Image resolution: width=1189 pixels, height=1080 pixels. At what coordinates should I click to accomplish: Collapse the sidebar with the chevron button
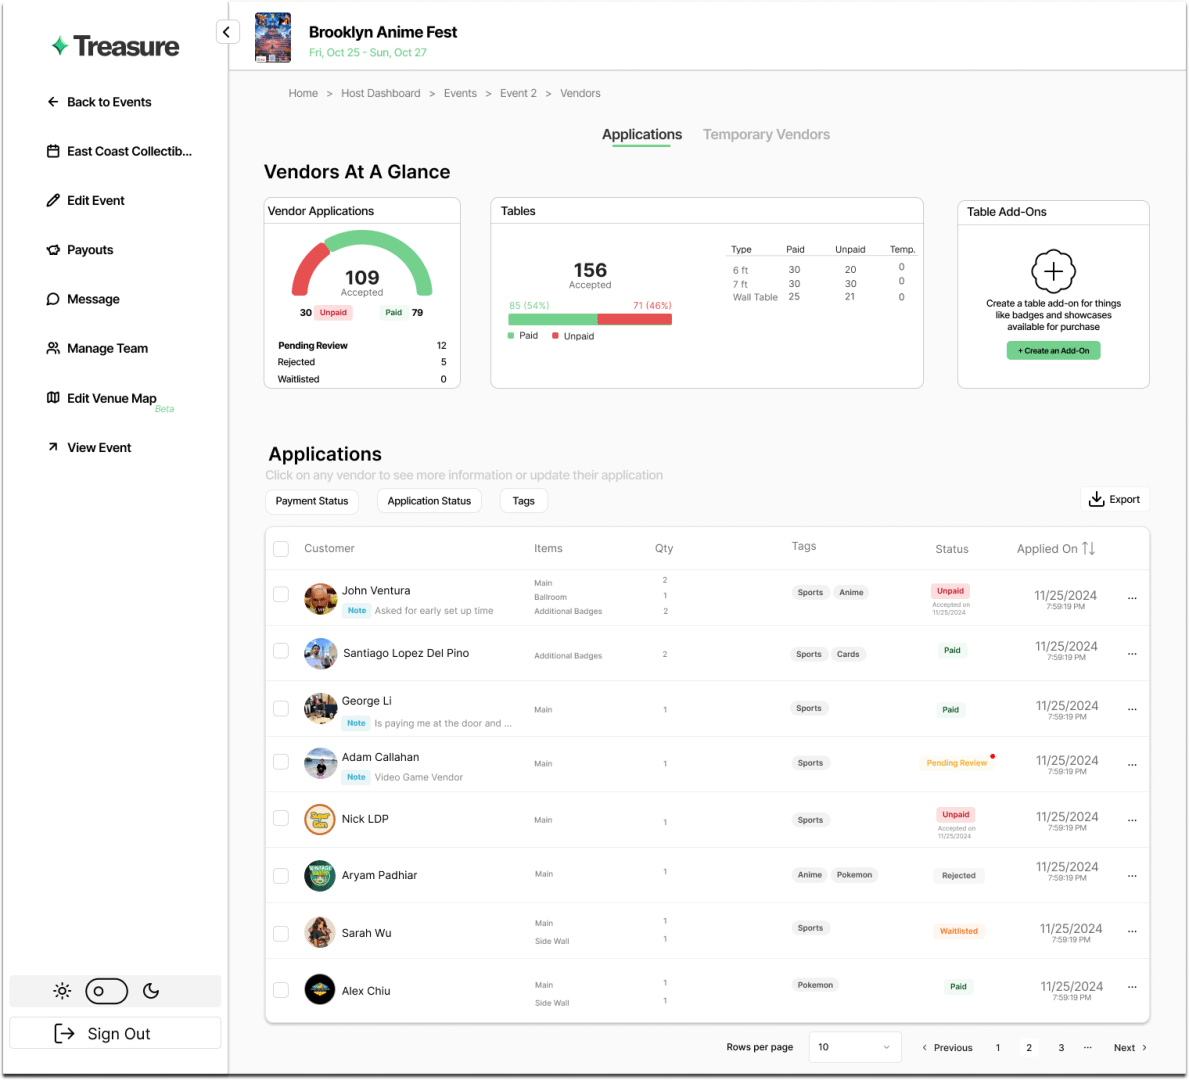228,31
